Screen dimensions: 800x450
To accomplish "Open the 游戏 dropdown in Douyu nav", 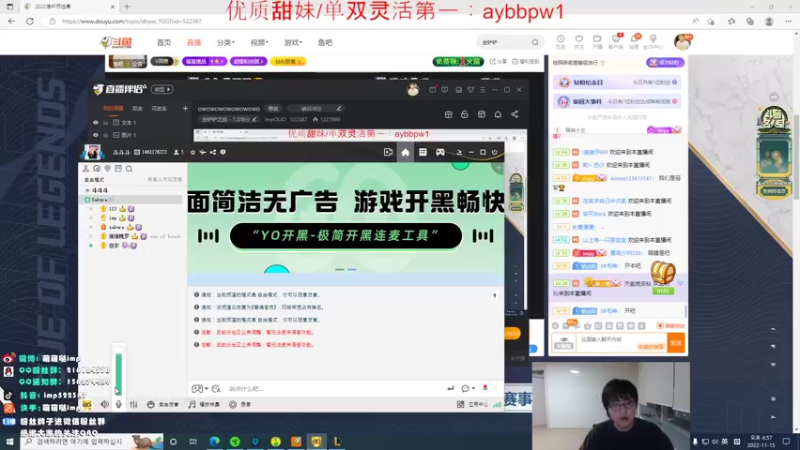I will (293, 42).
